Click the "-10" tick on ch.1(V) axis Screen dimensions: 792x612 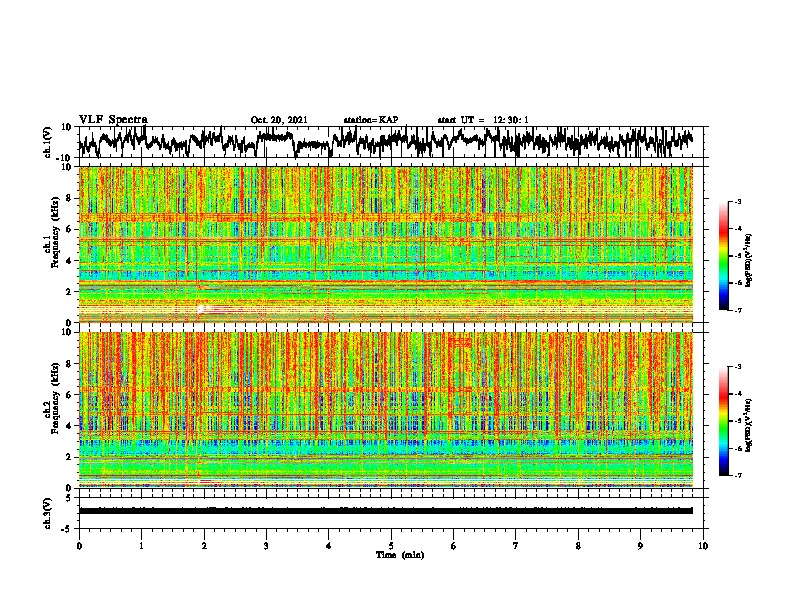65,158
